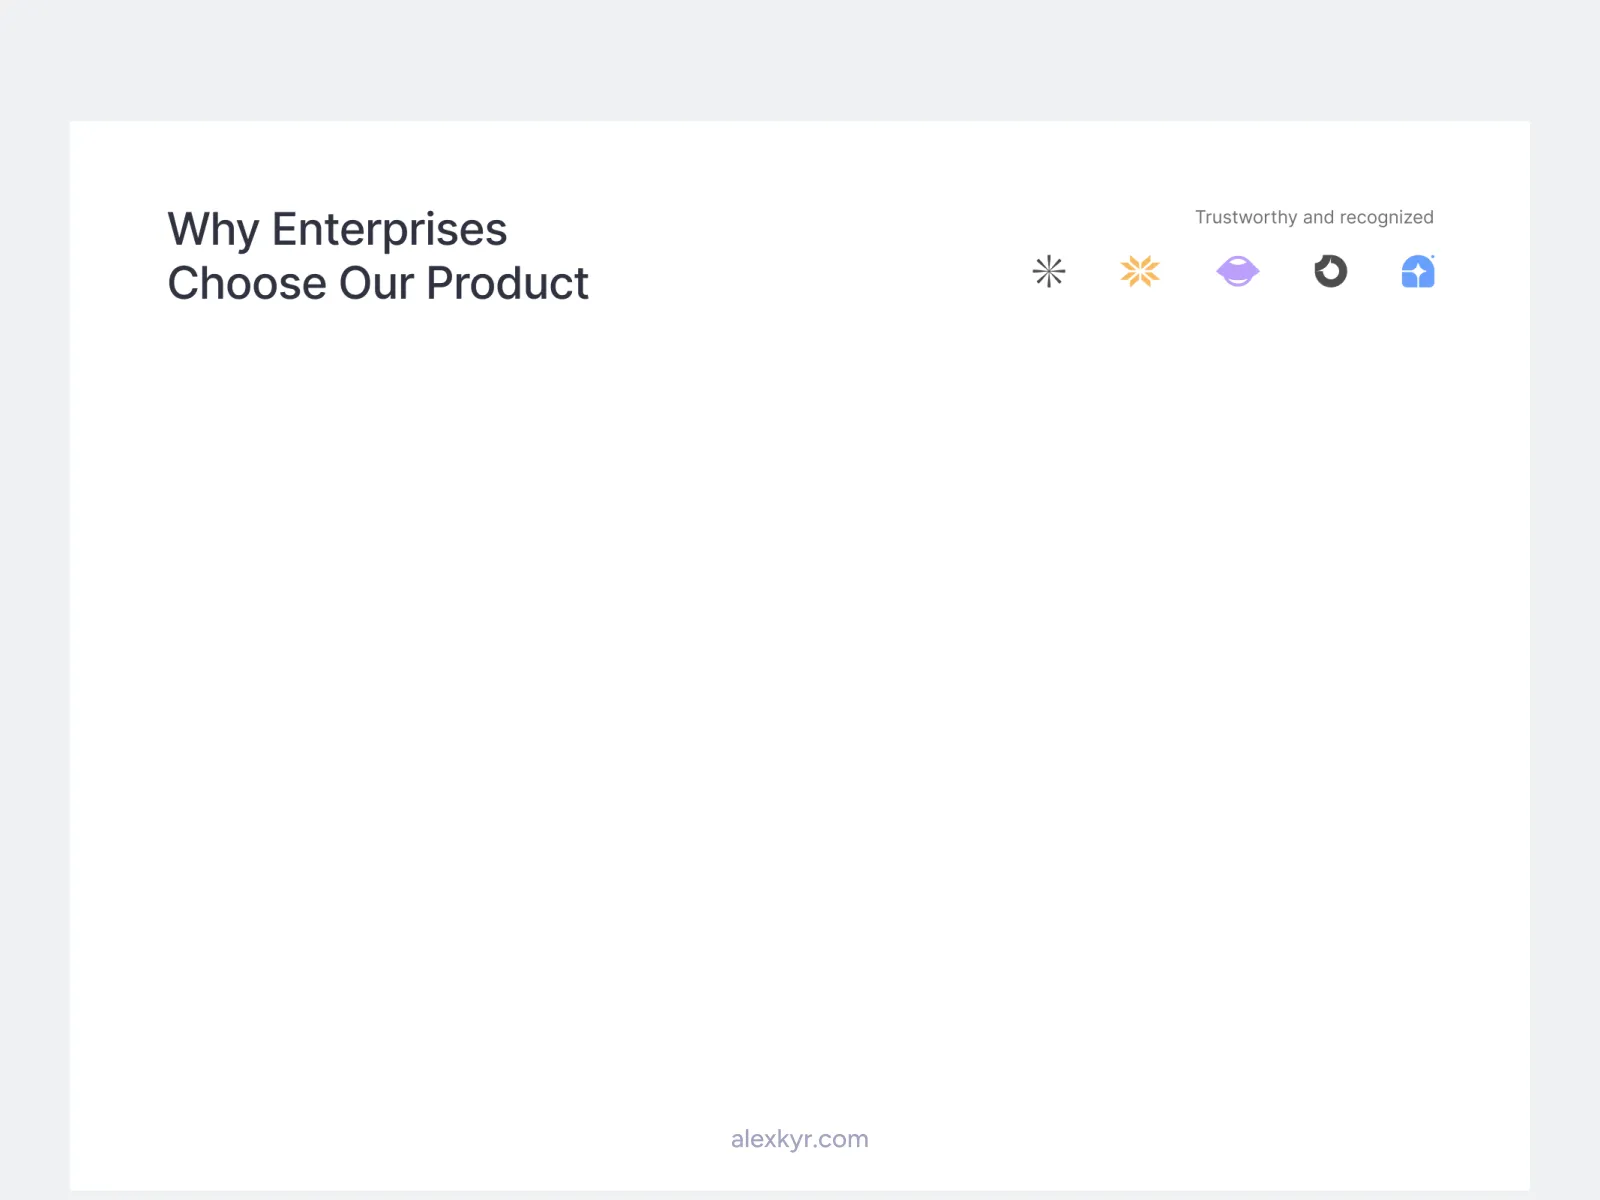The image size is (1600, 1200).
Task: Click the empty white area of the slide
Action: pyautogui.click(x=800, y=650)
